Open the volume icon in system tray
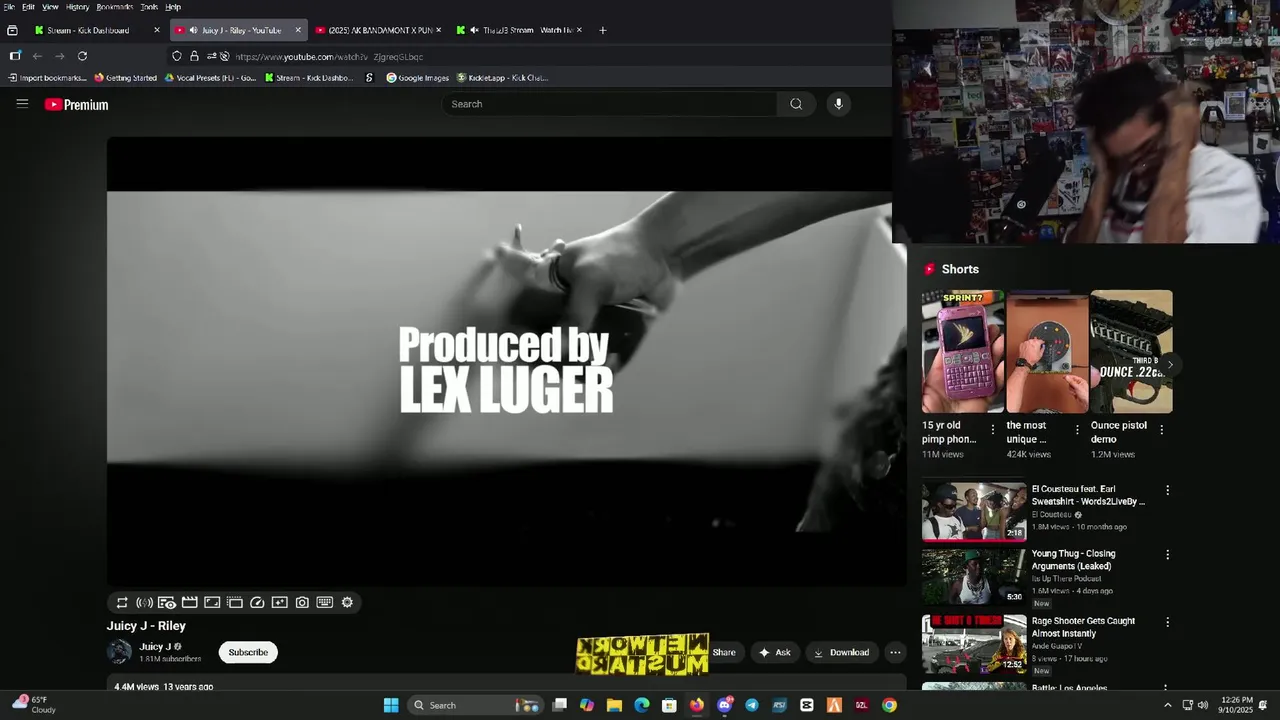This screenshot has width=1280, height=720. tap(1203, 705)
